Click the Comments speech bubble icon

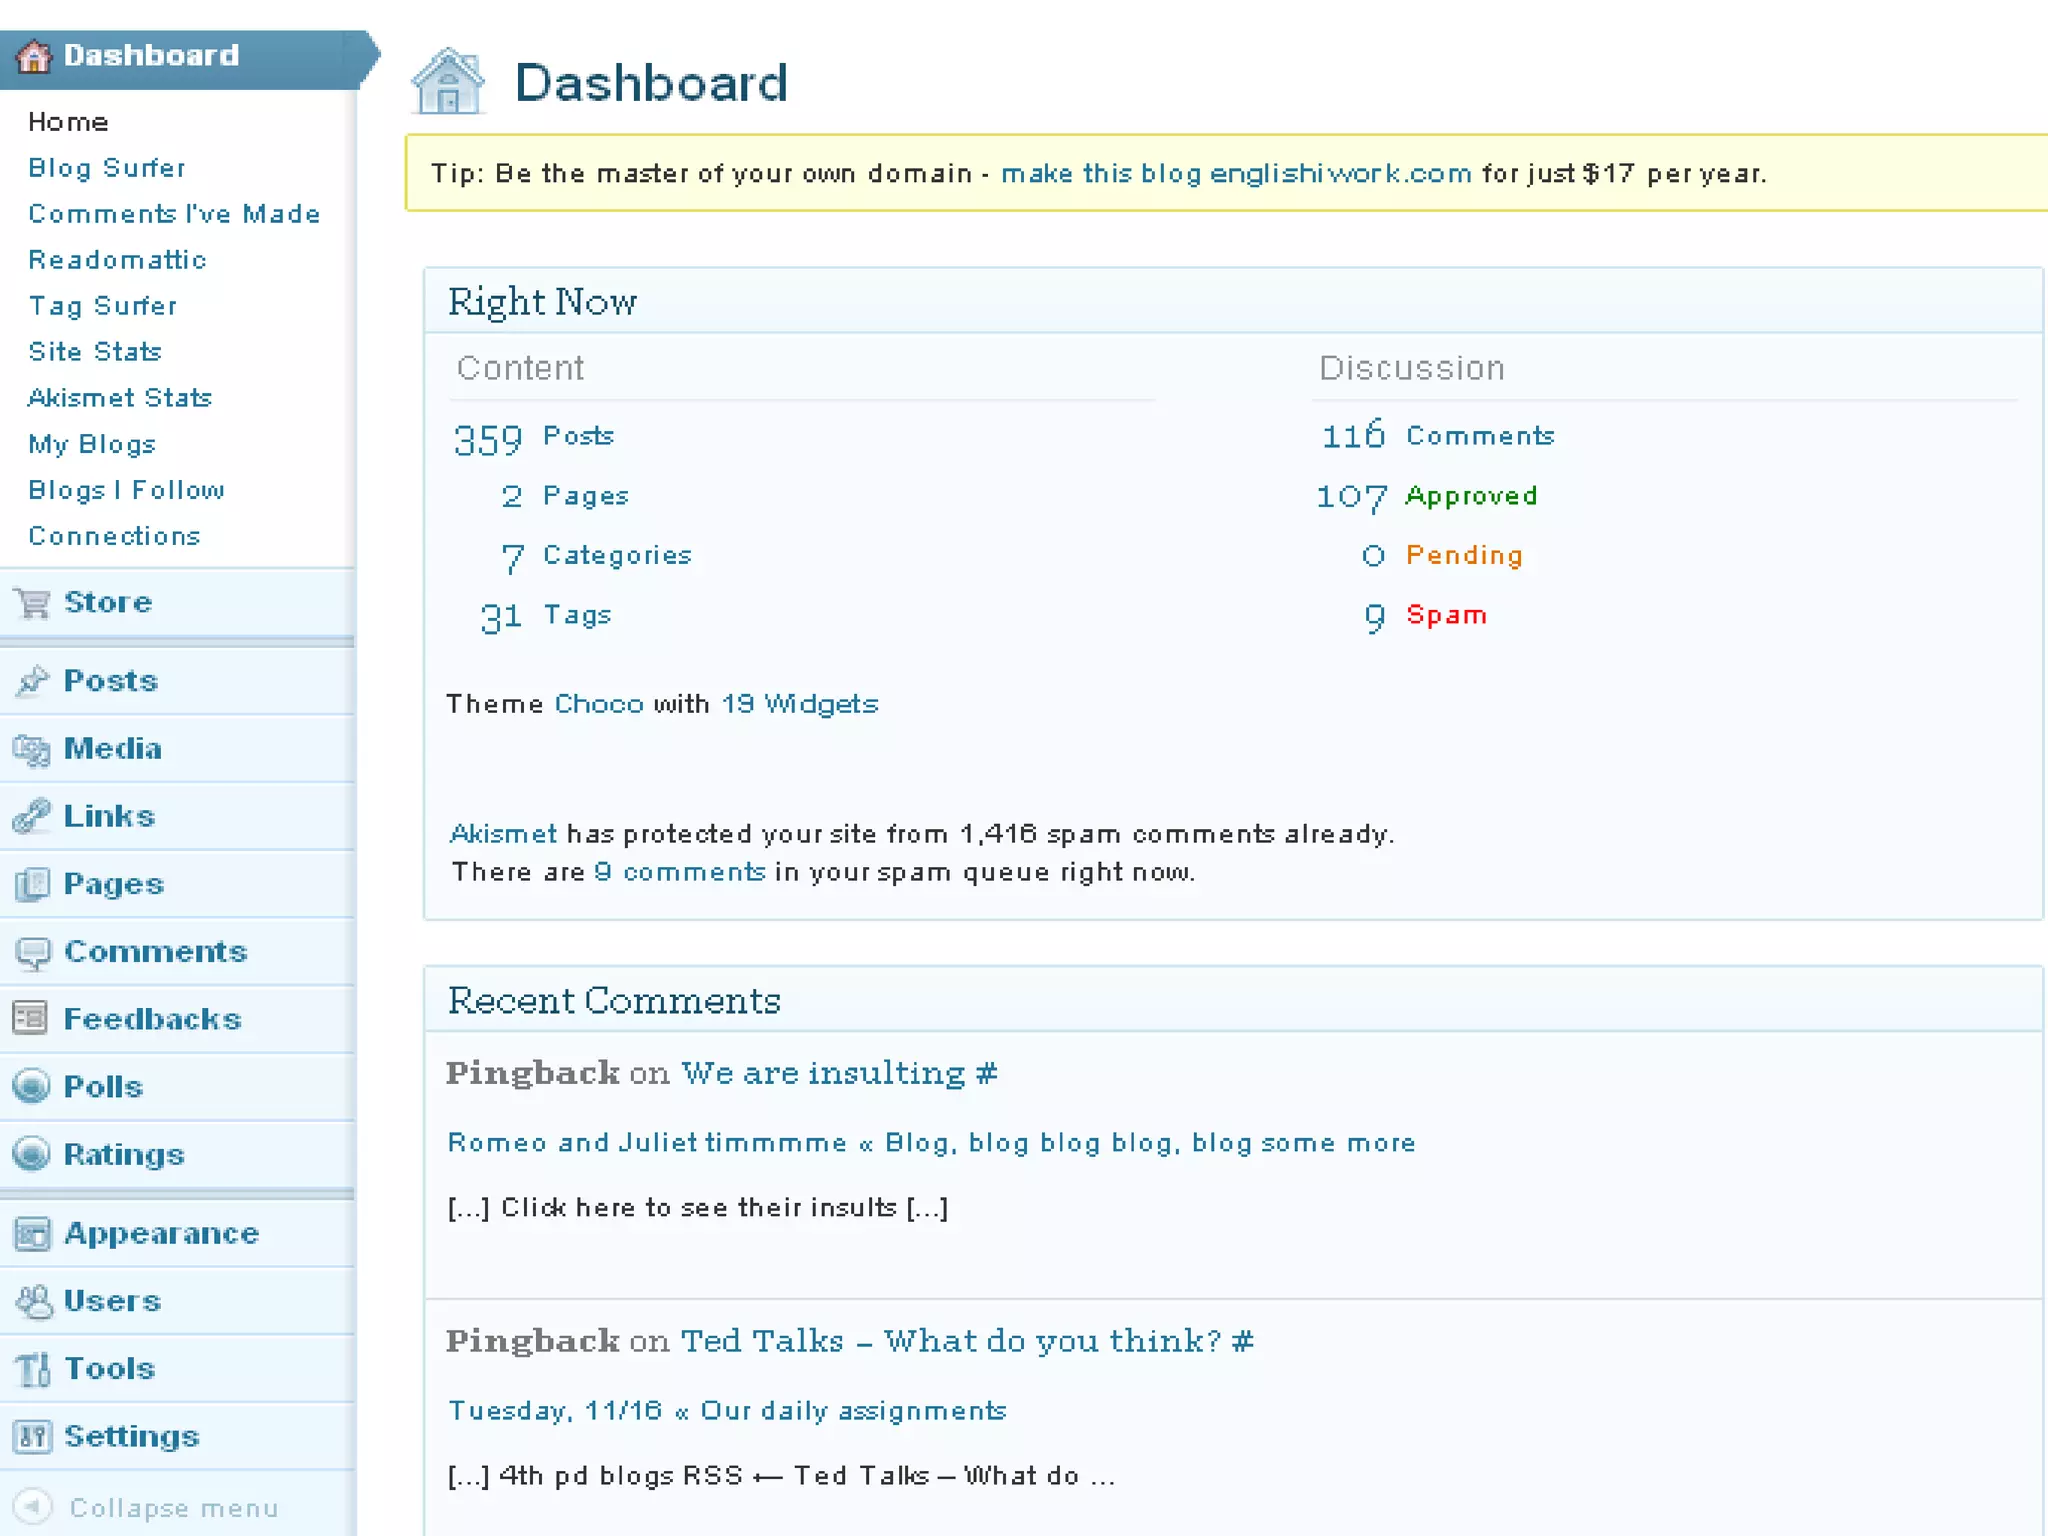coord(32,952)
